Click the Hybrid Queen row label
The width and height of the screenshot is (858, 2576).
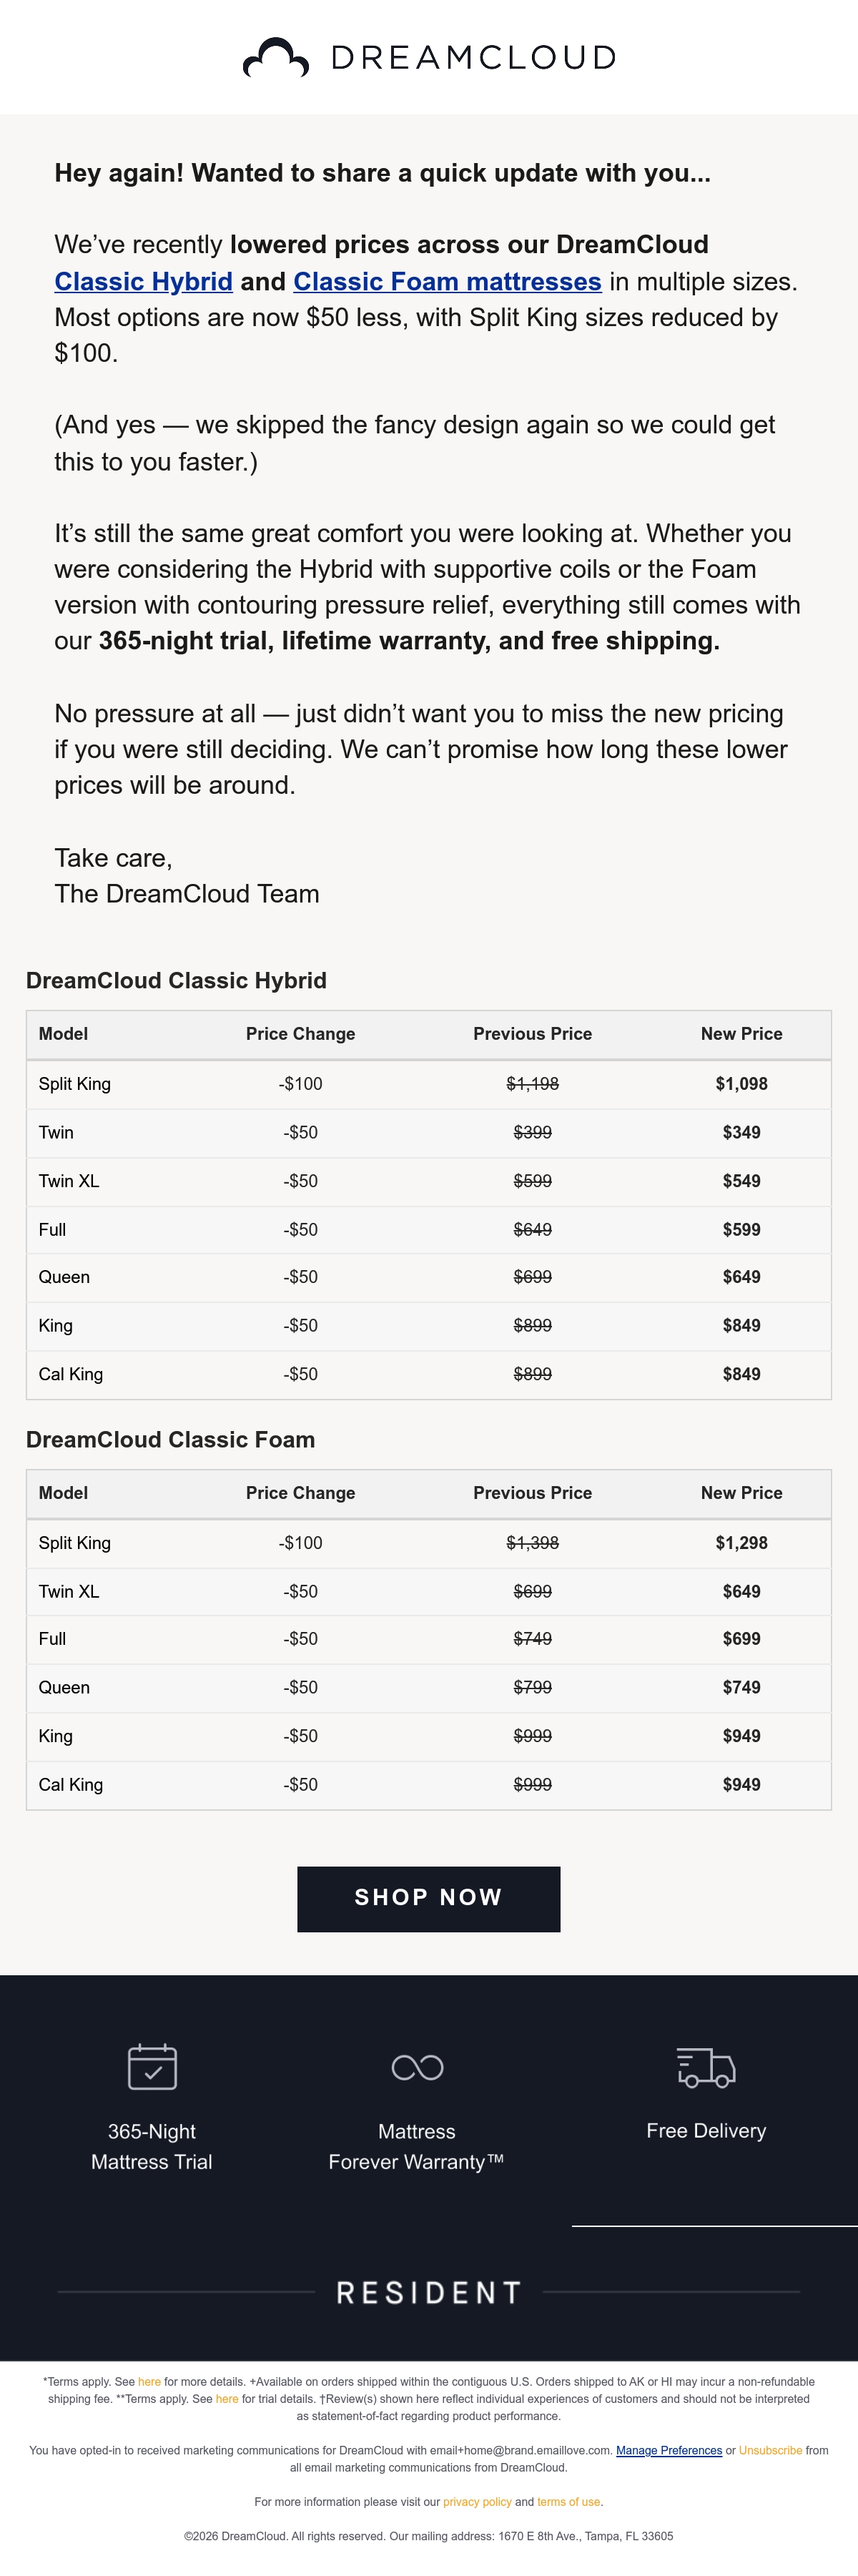[x=64, y=1277]
